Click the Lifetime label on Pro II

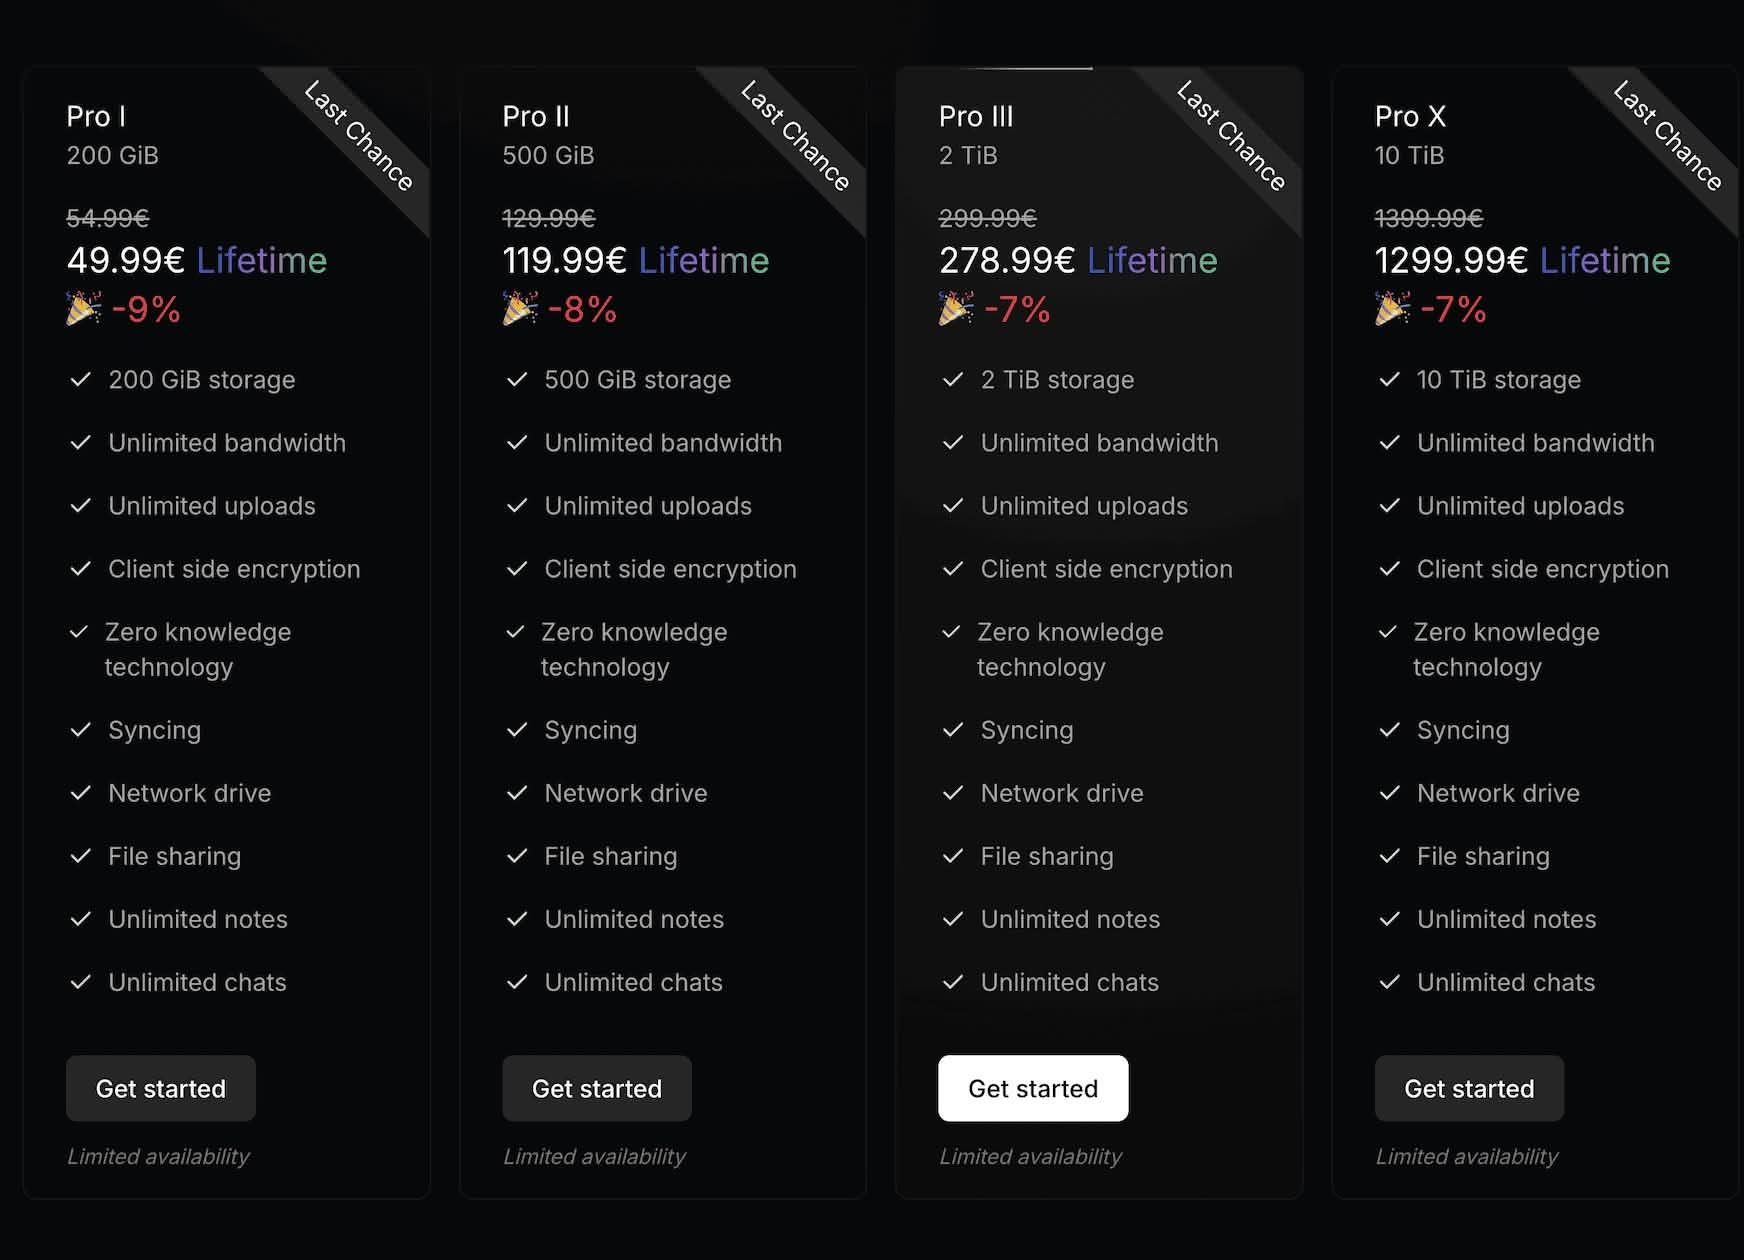pos(703,261)
